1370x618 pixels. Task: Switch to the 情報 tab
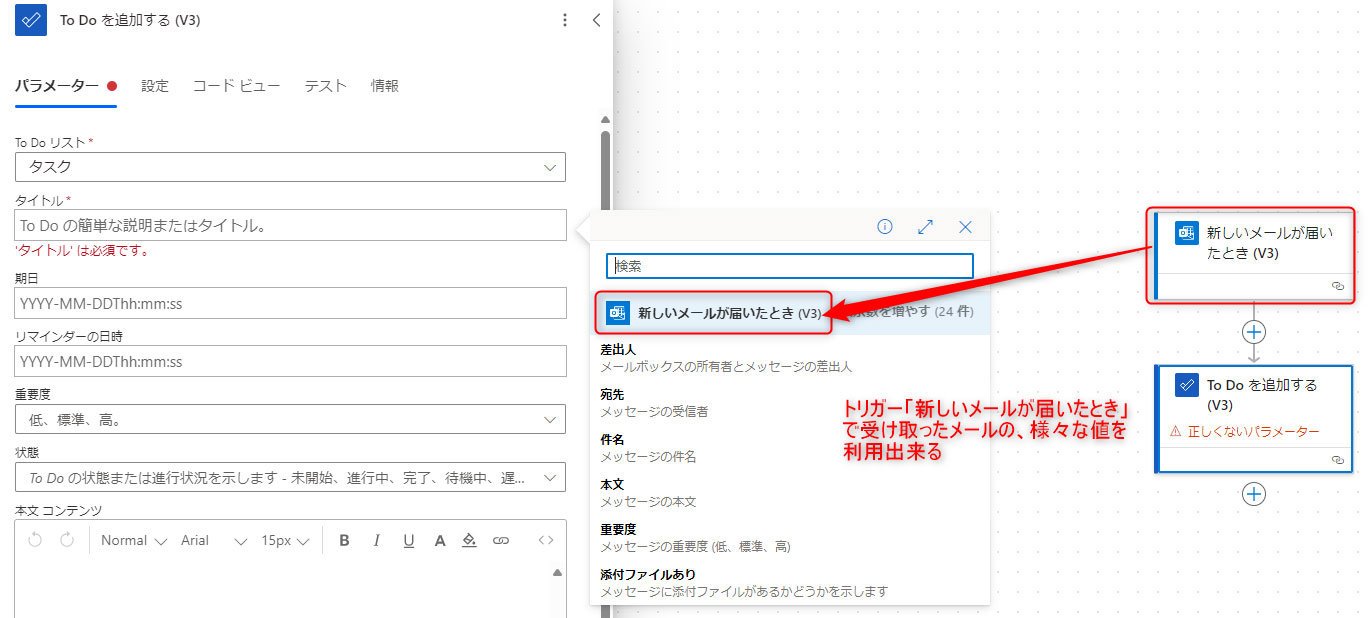pos(385,86)
